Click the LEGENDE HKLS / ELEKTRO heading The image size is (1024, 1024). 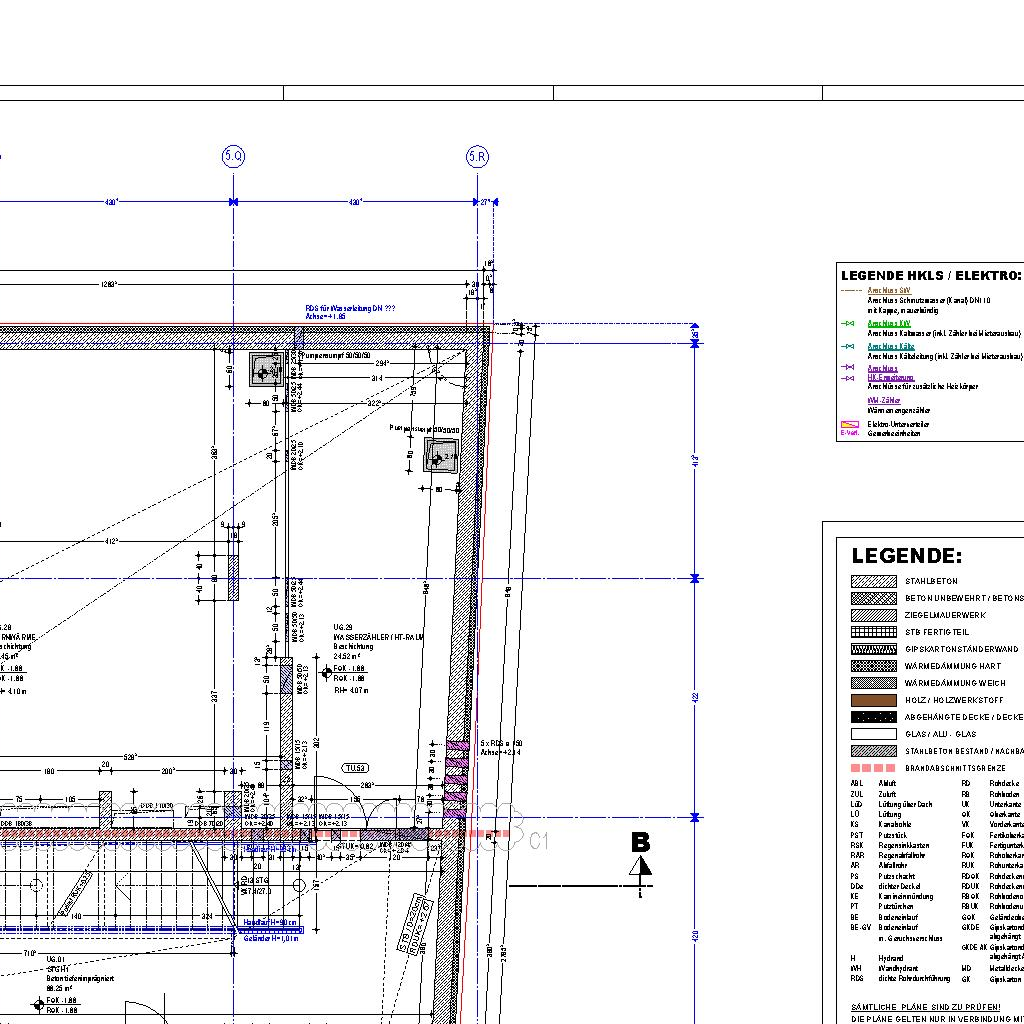point(930,275)
